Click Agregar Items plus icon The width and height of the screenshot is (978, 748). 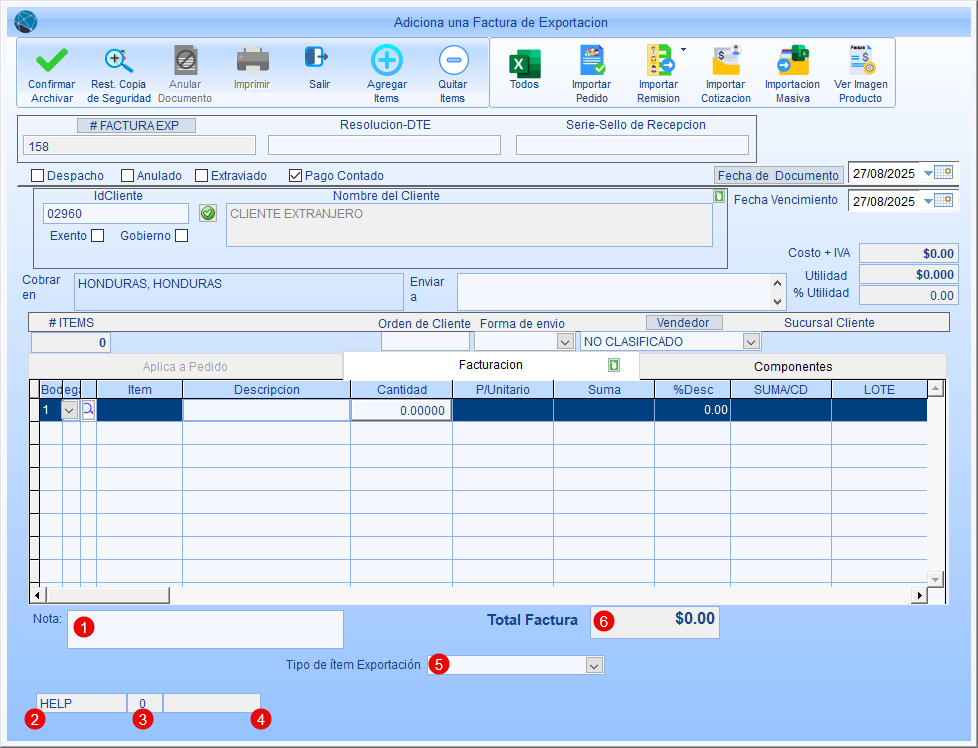click(x=386, y=60)
